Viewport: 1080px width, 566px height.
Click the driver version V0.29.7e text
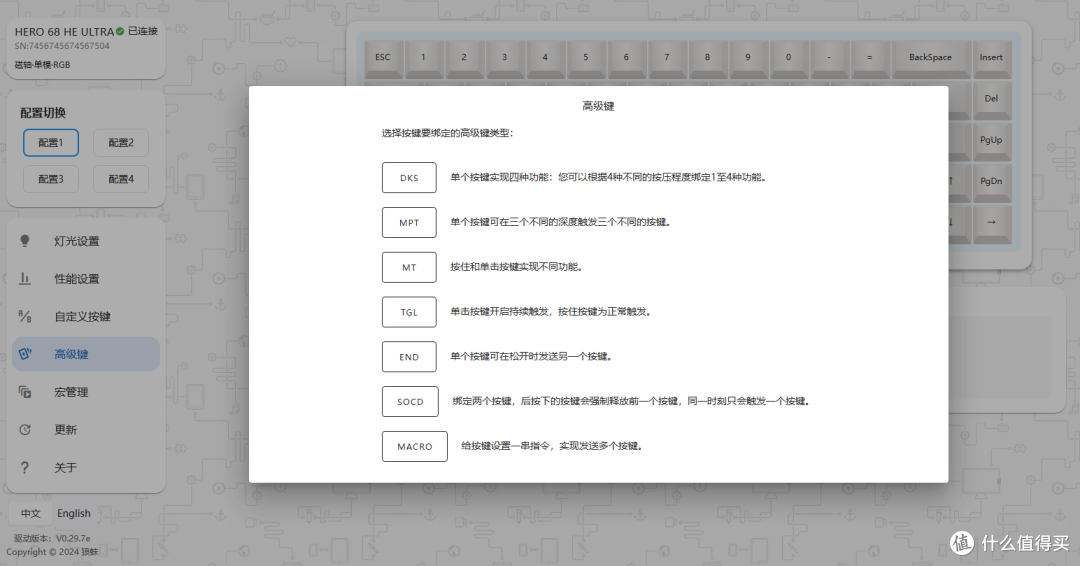pyautogui.click(x=52, y=538)
